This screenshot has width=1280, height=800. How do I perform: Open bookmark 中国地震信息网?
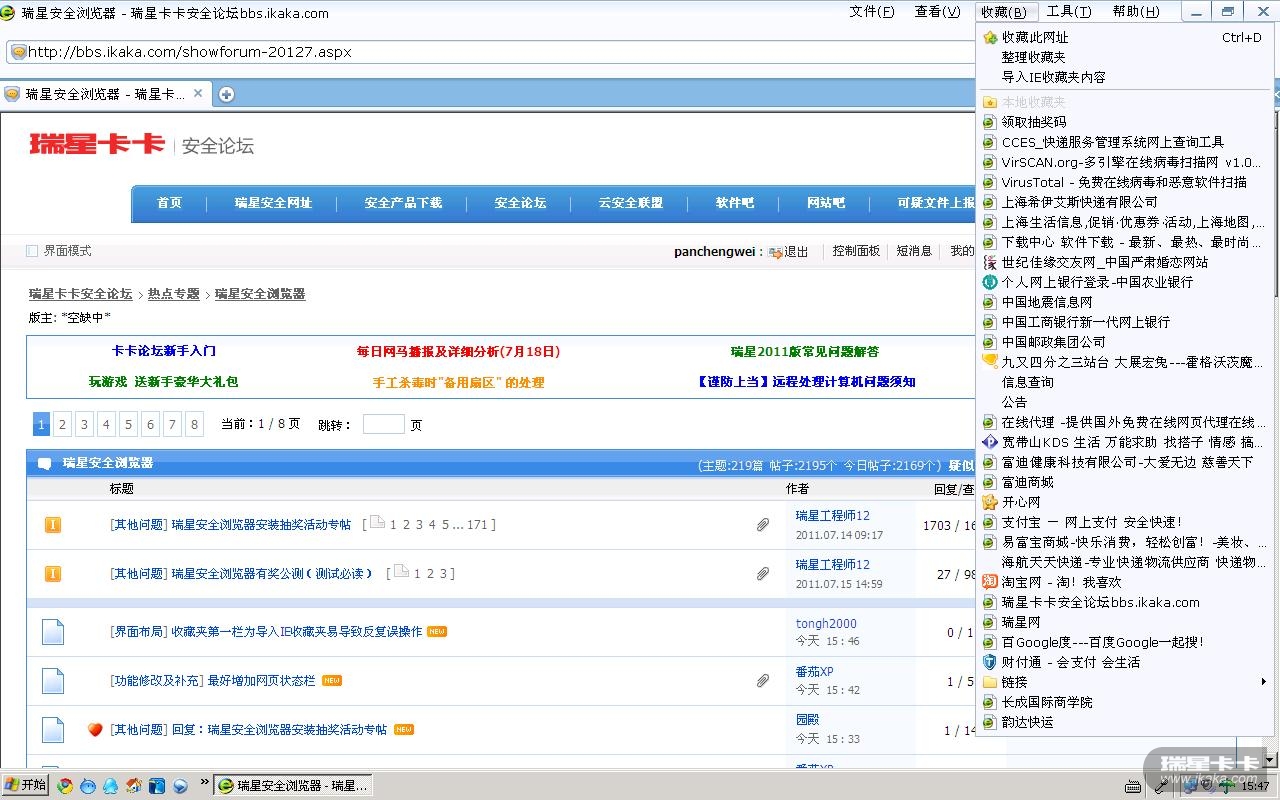coord(1125,302)
